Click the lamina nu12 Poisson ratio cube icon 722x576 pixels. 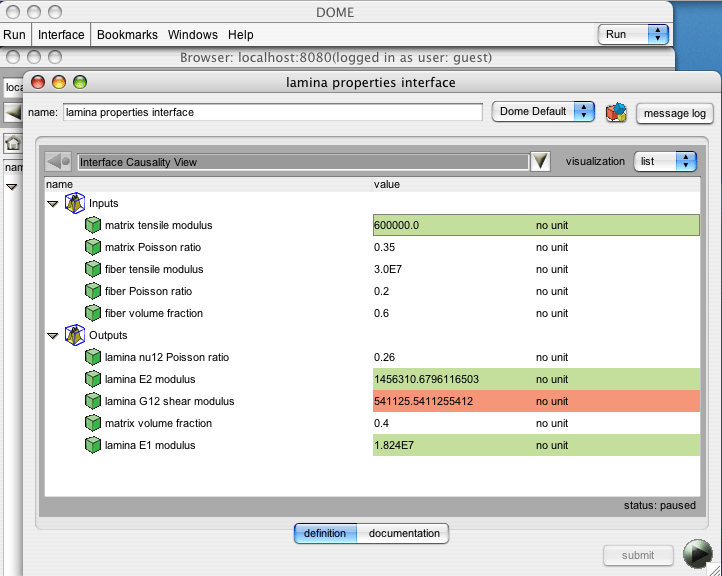click(x=93, y=357)
